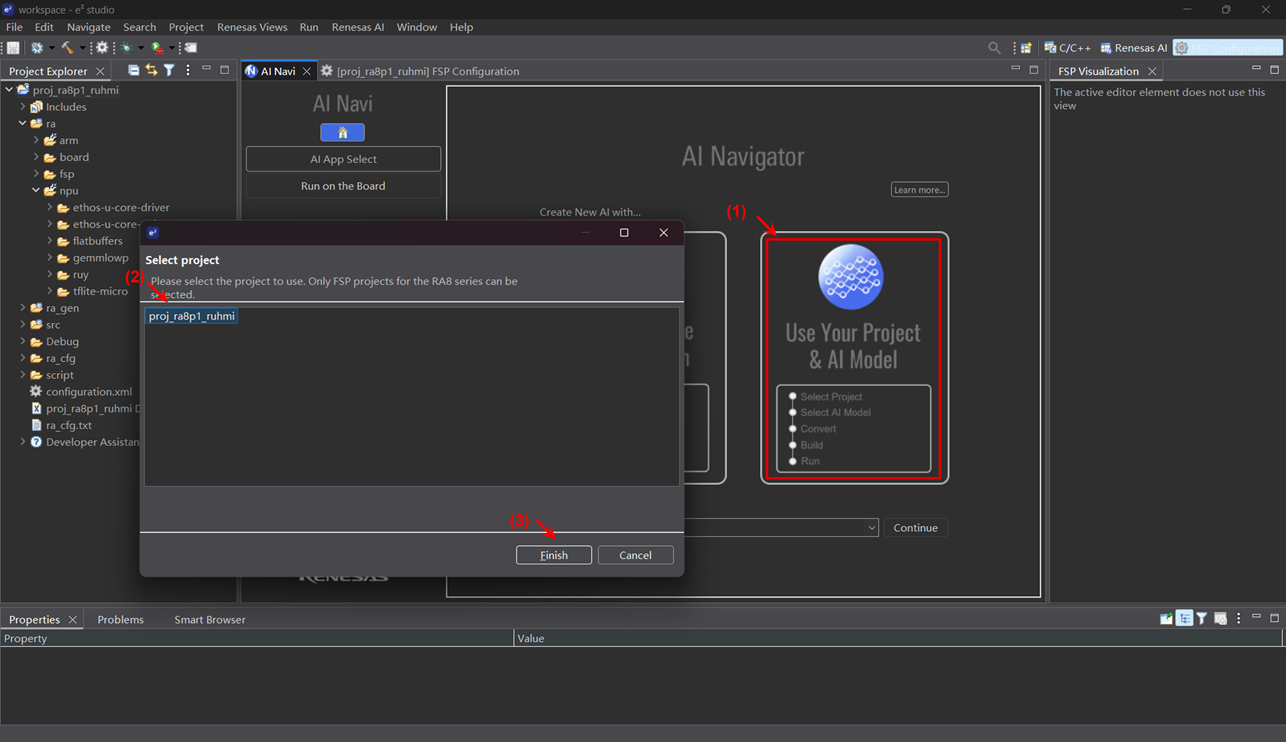Toggle Show Categories in Properties view

(x=1184, y=619)
